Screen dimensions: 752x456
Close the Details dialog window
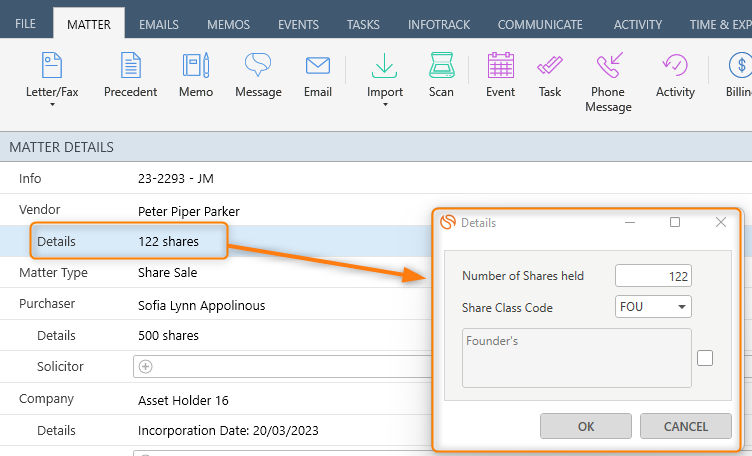[720, 222]
